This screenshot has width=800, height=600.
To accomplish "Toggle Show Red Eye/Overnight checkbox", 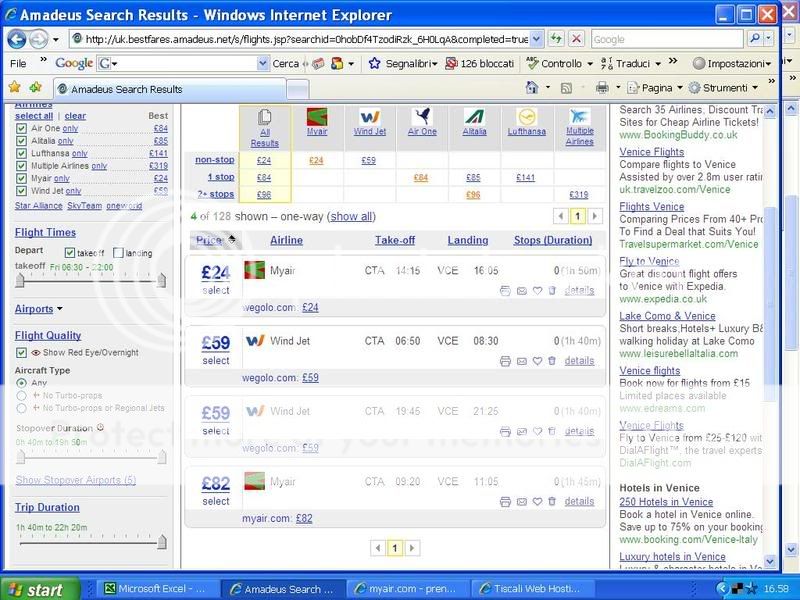I will pos(21,353).
